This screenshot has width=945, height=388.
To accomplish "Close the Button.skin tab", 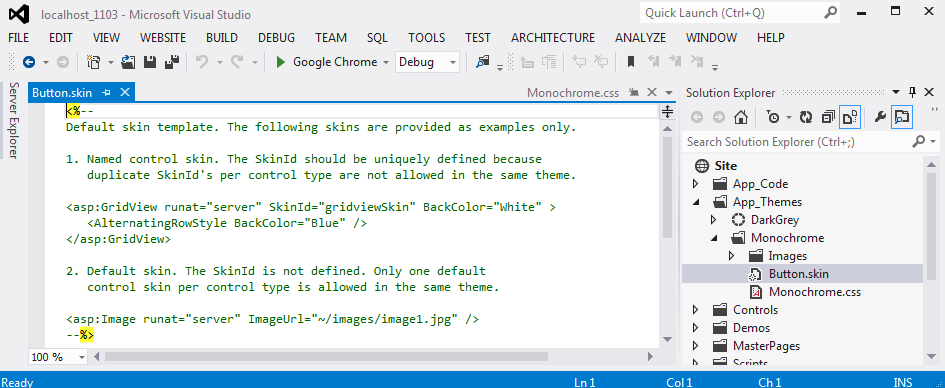I will tap(125, 93).
